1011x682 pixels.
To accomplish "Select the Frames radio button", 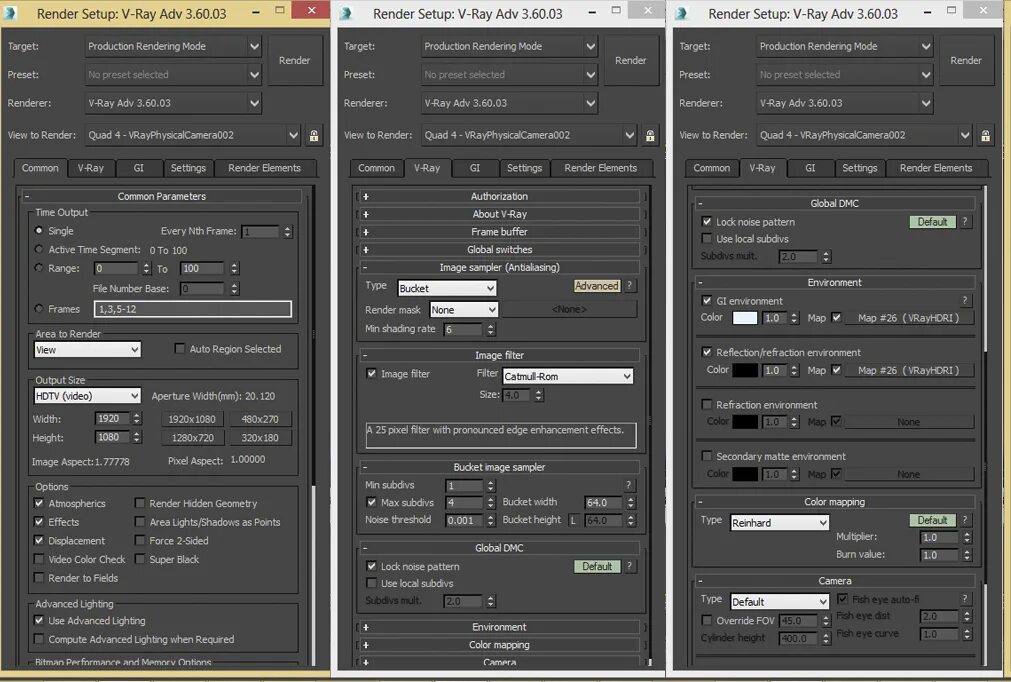I will coord(39,309).
